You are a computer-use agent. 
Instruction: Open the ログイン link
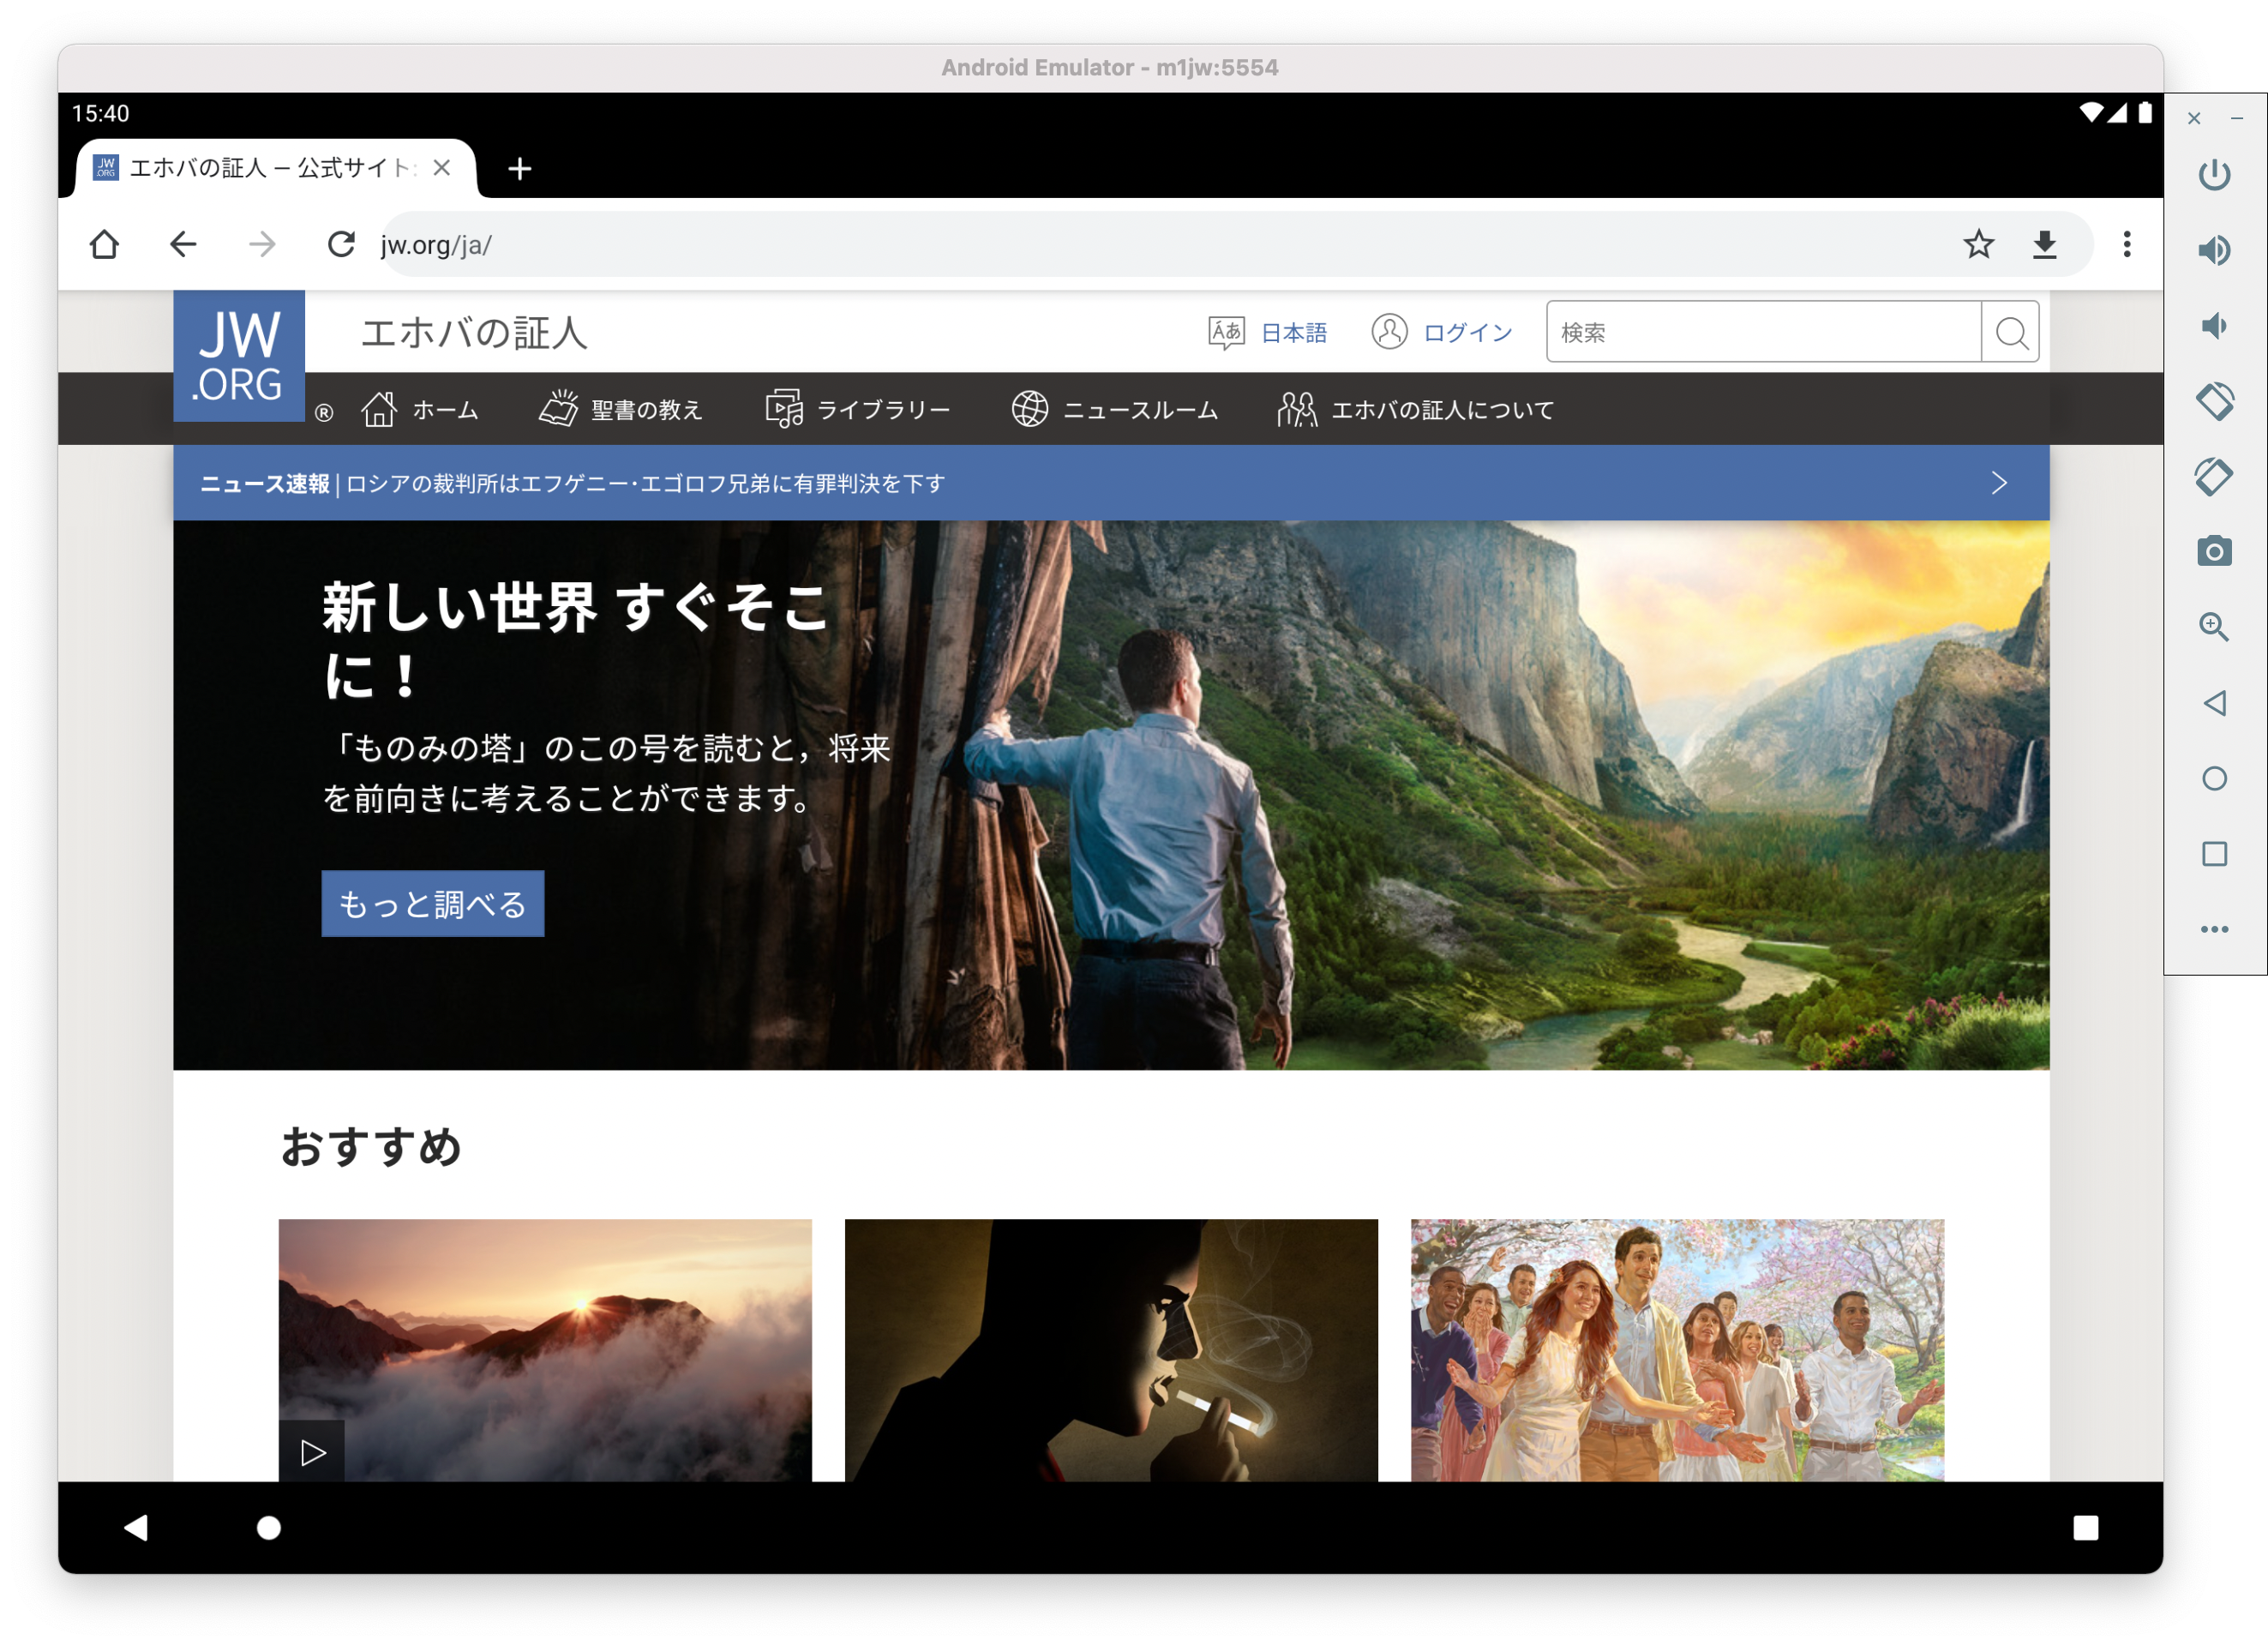(x=1467, y=332)
